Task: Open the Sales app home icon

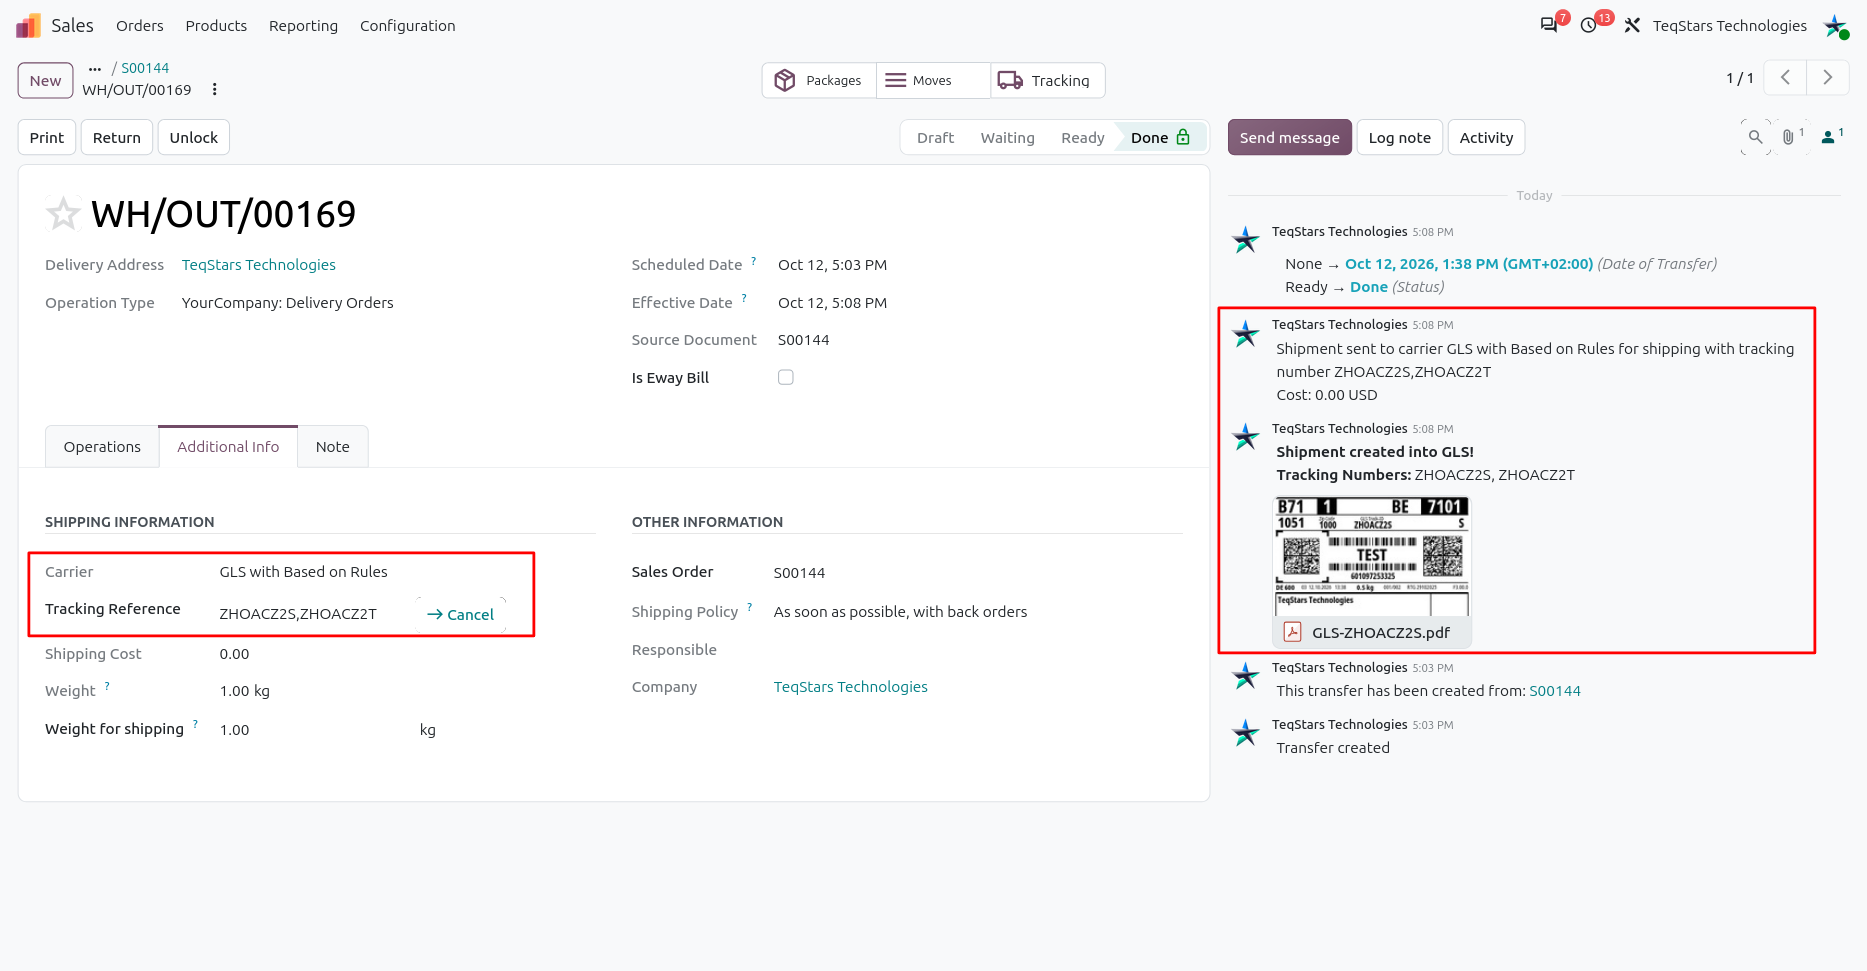Action: (x=28, y=26)
